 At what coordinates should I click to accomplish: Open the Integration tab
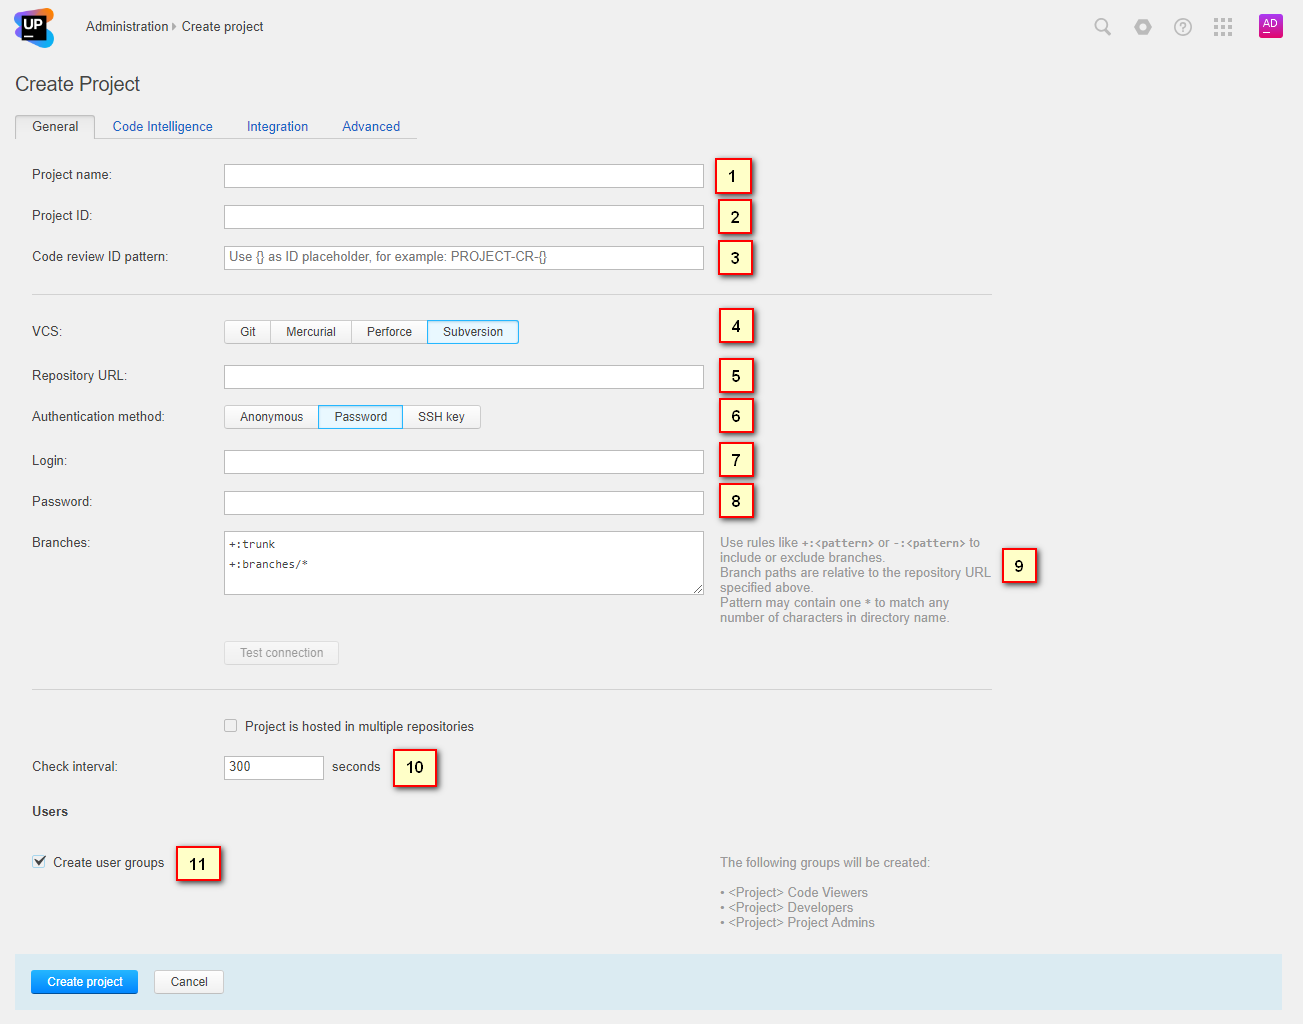277,127
